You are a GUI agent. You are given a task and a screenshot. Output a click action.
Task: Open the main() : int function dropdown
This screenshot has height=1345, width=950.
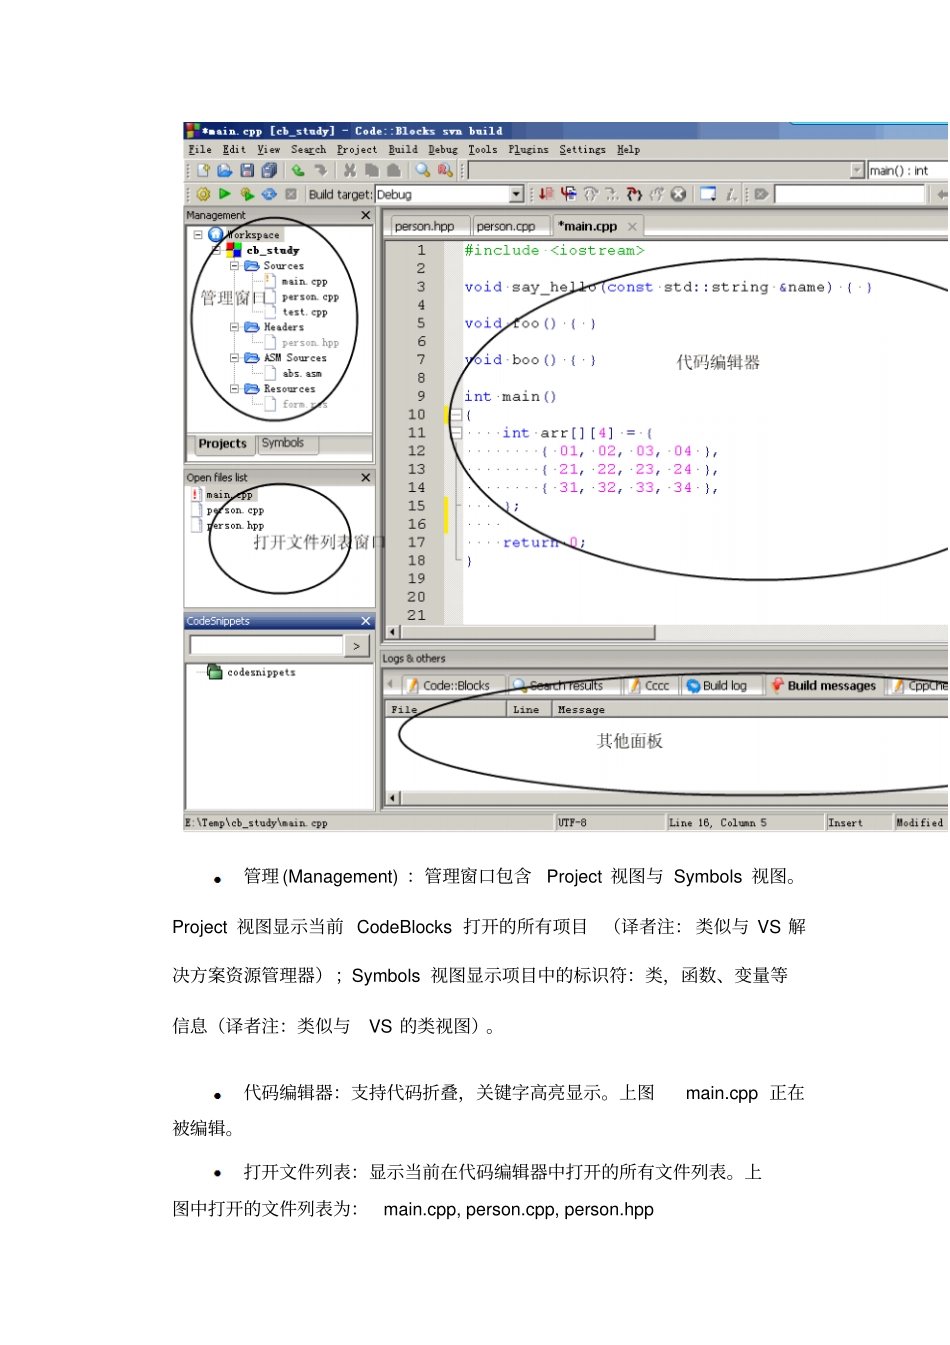[908, 171]
